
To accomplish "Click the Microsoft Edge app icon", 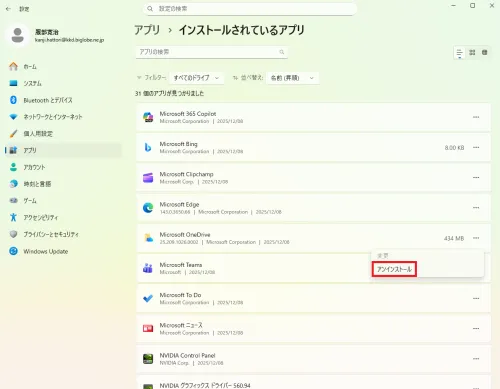I will pyautogui.click(x=148, y=208).
